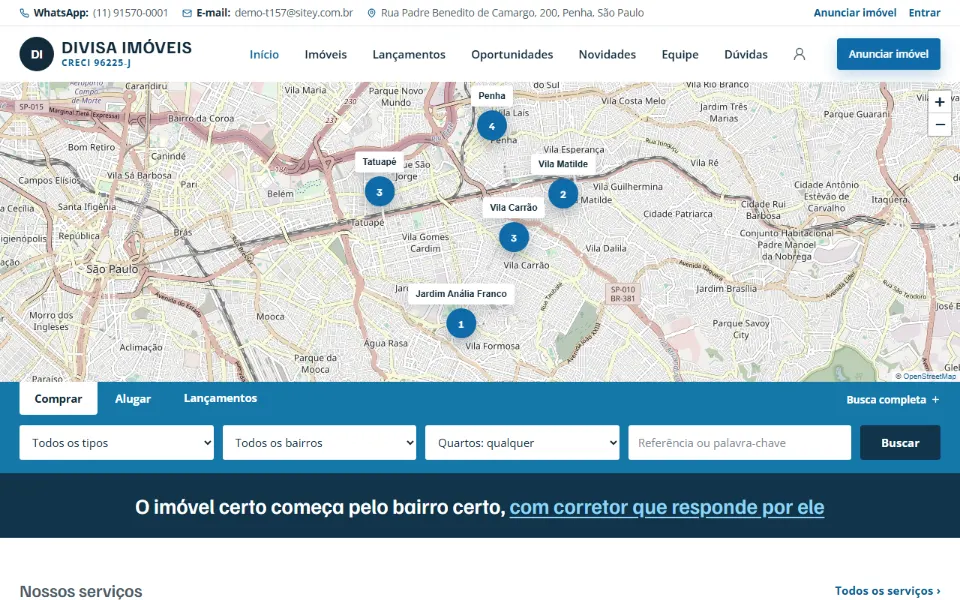Click the Jardim Anália Franco map label

tap(461, 294)
